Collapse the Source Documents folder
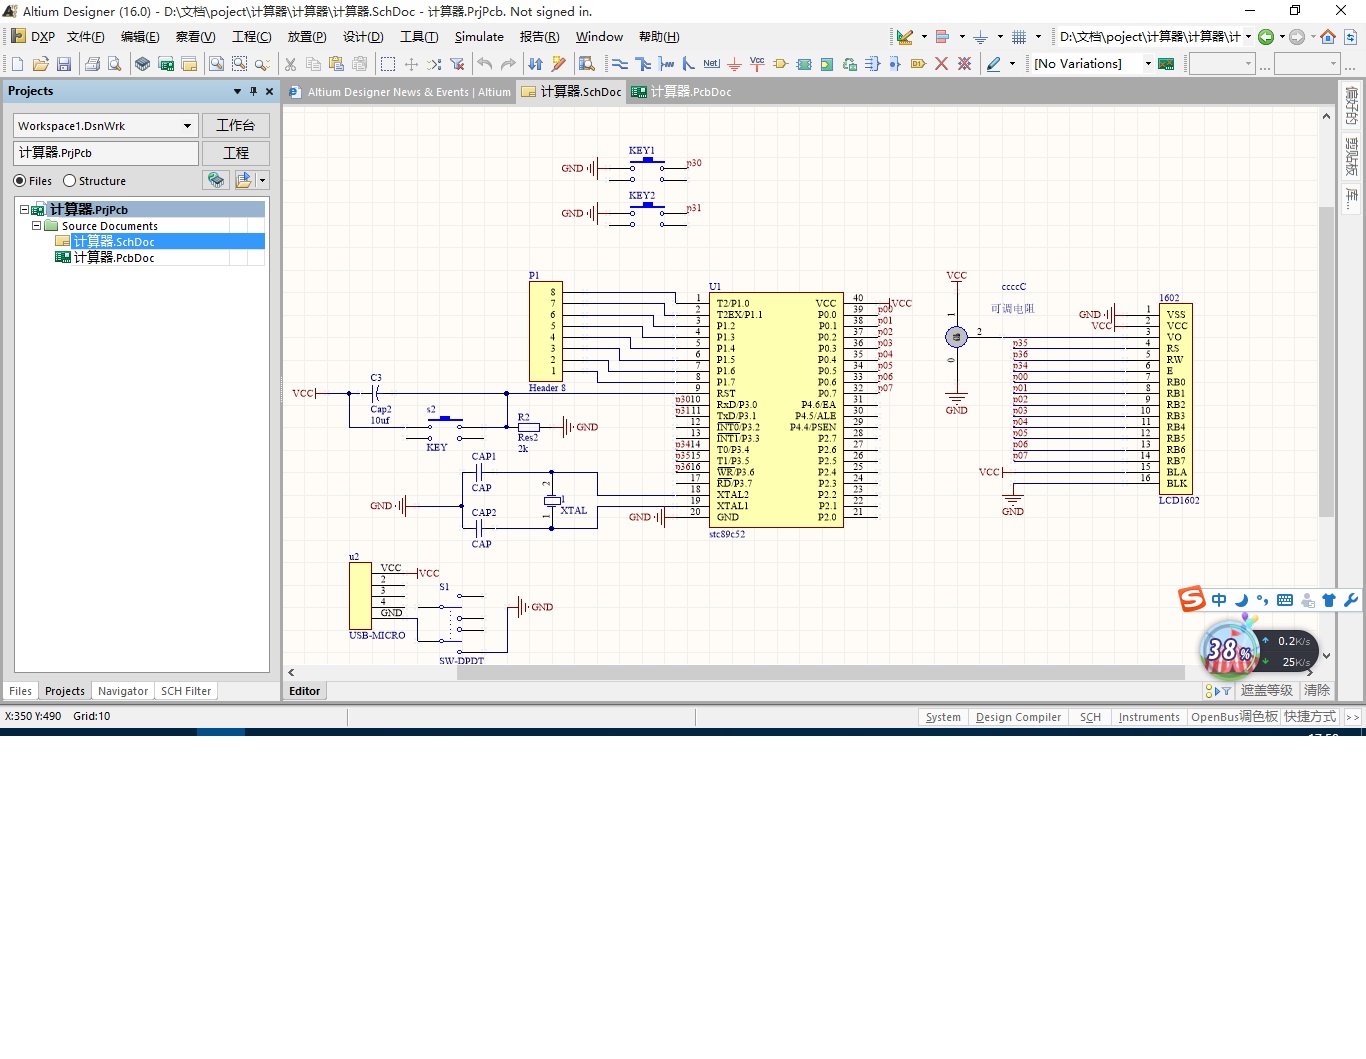The image size is (1366, 1059). coord(37,226)
